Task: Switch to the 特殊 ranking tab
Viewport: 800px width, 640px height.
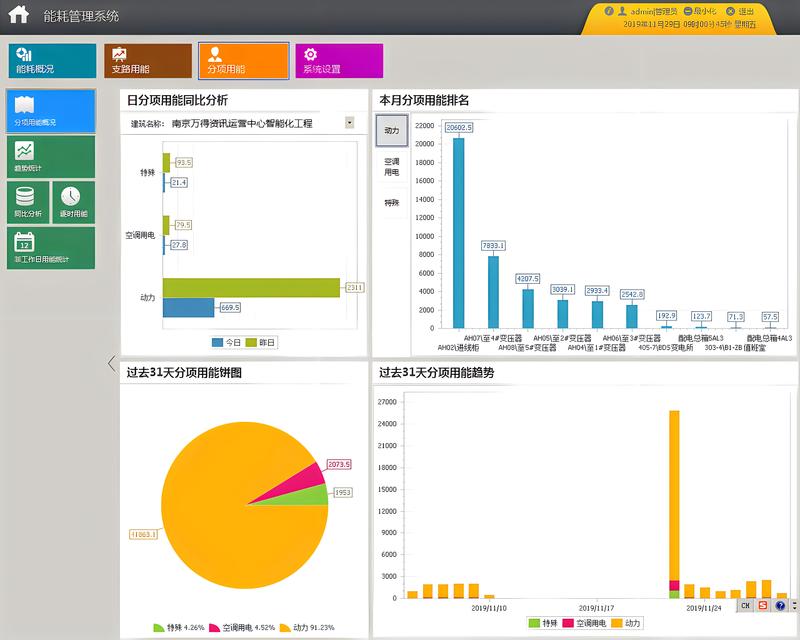Action: click(392, 203)
